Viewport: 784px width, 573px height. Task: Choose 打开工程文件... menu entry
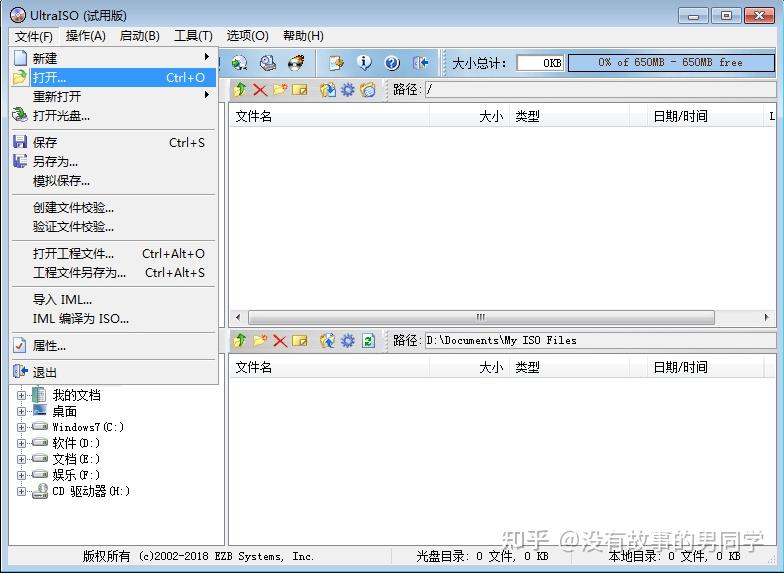tap(114, 254)
